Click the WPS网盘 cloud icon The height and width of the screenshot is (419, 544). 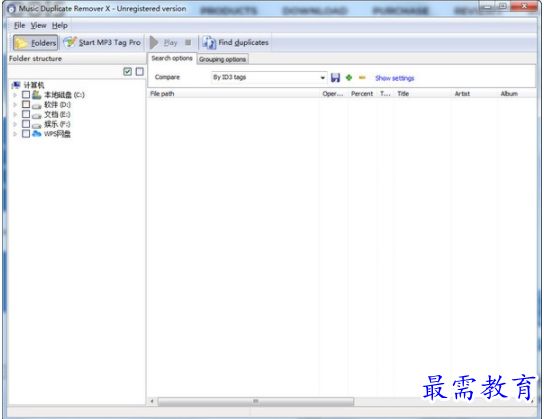37,134
